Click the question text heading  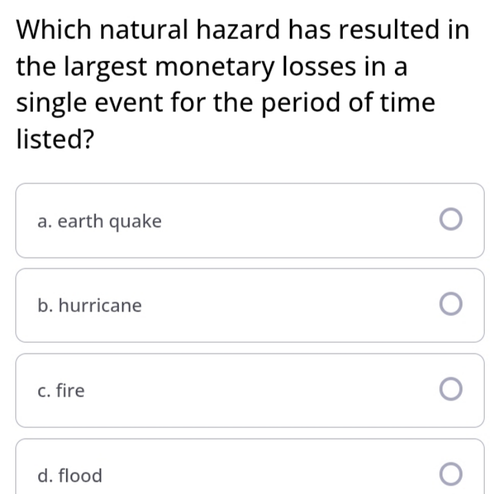[243, 84]
